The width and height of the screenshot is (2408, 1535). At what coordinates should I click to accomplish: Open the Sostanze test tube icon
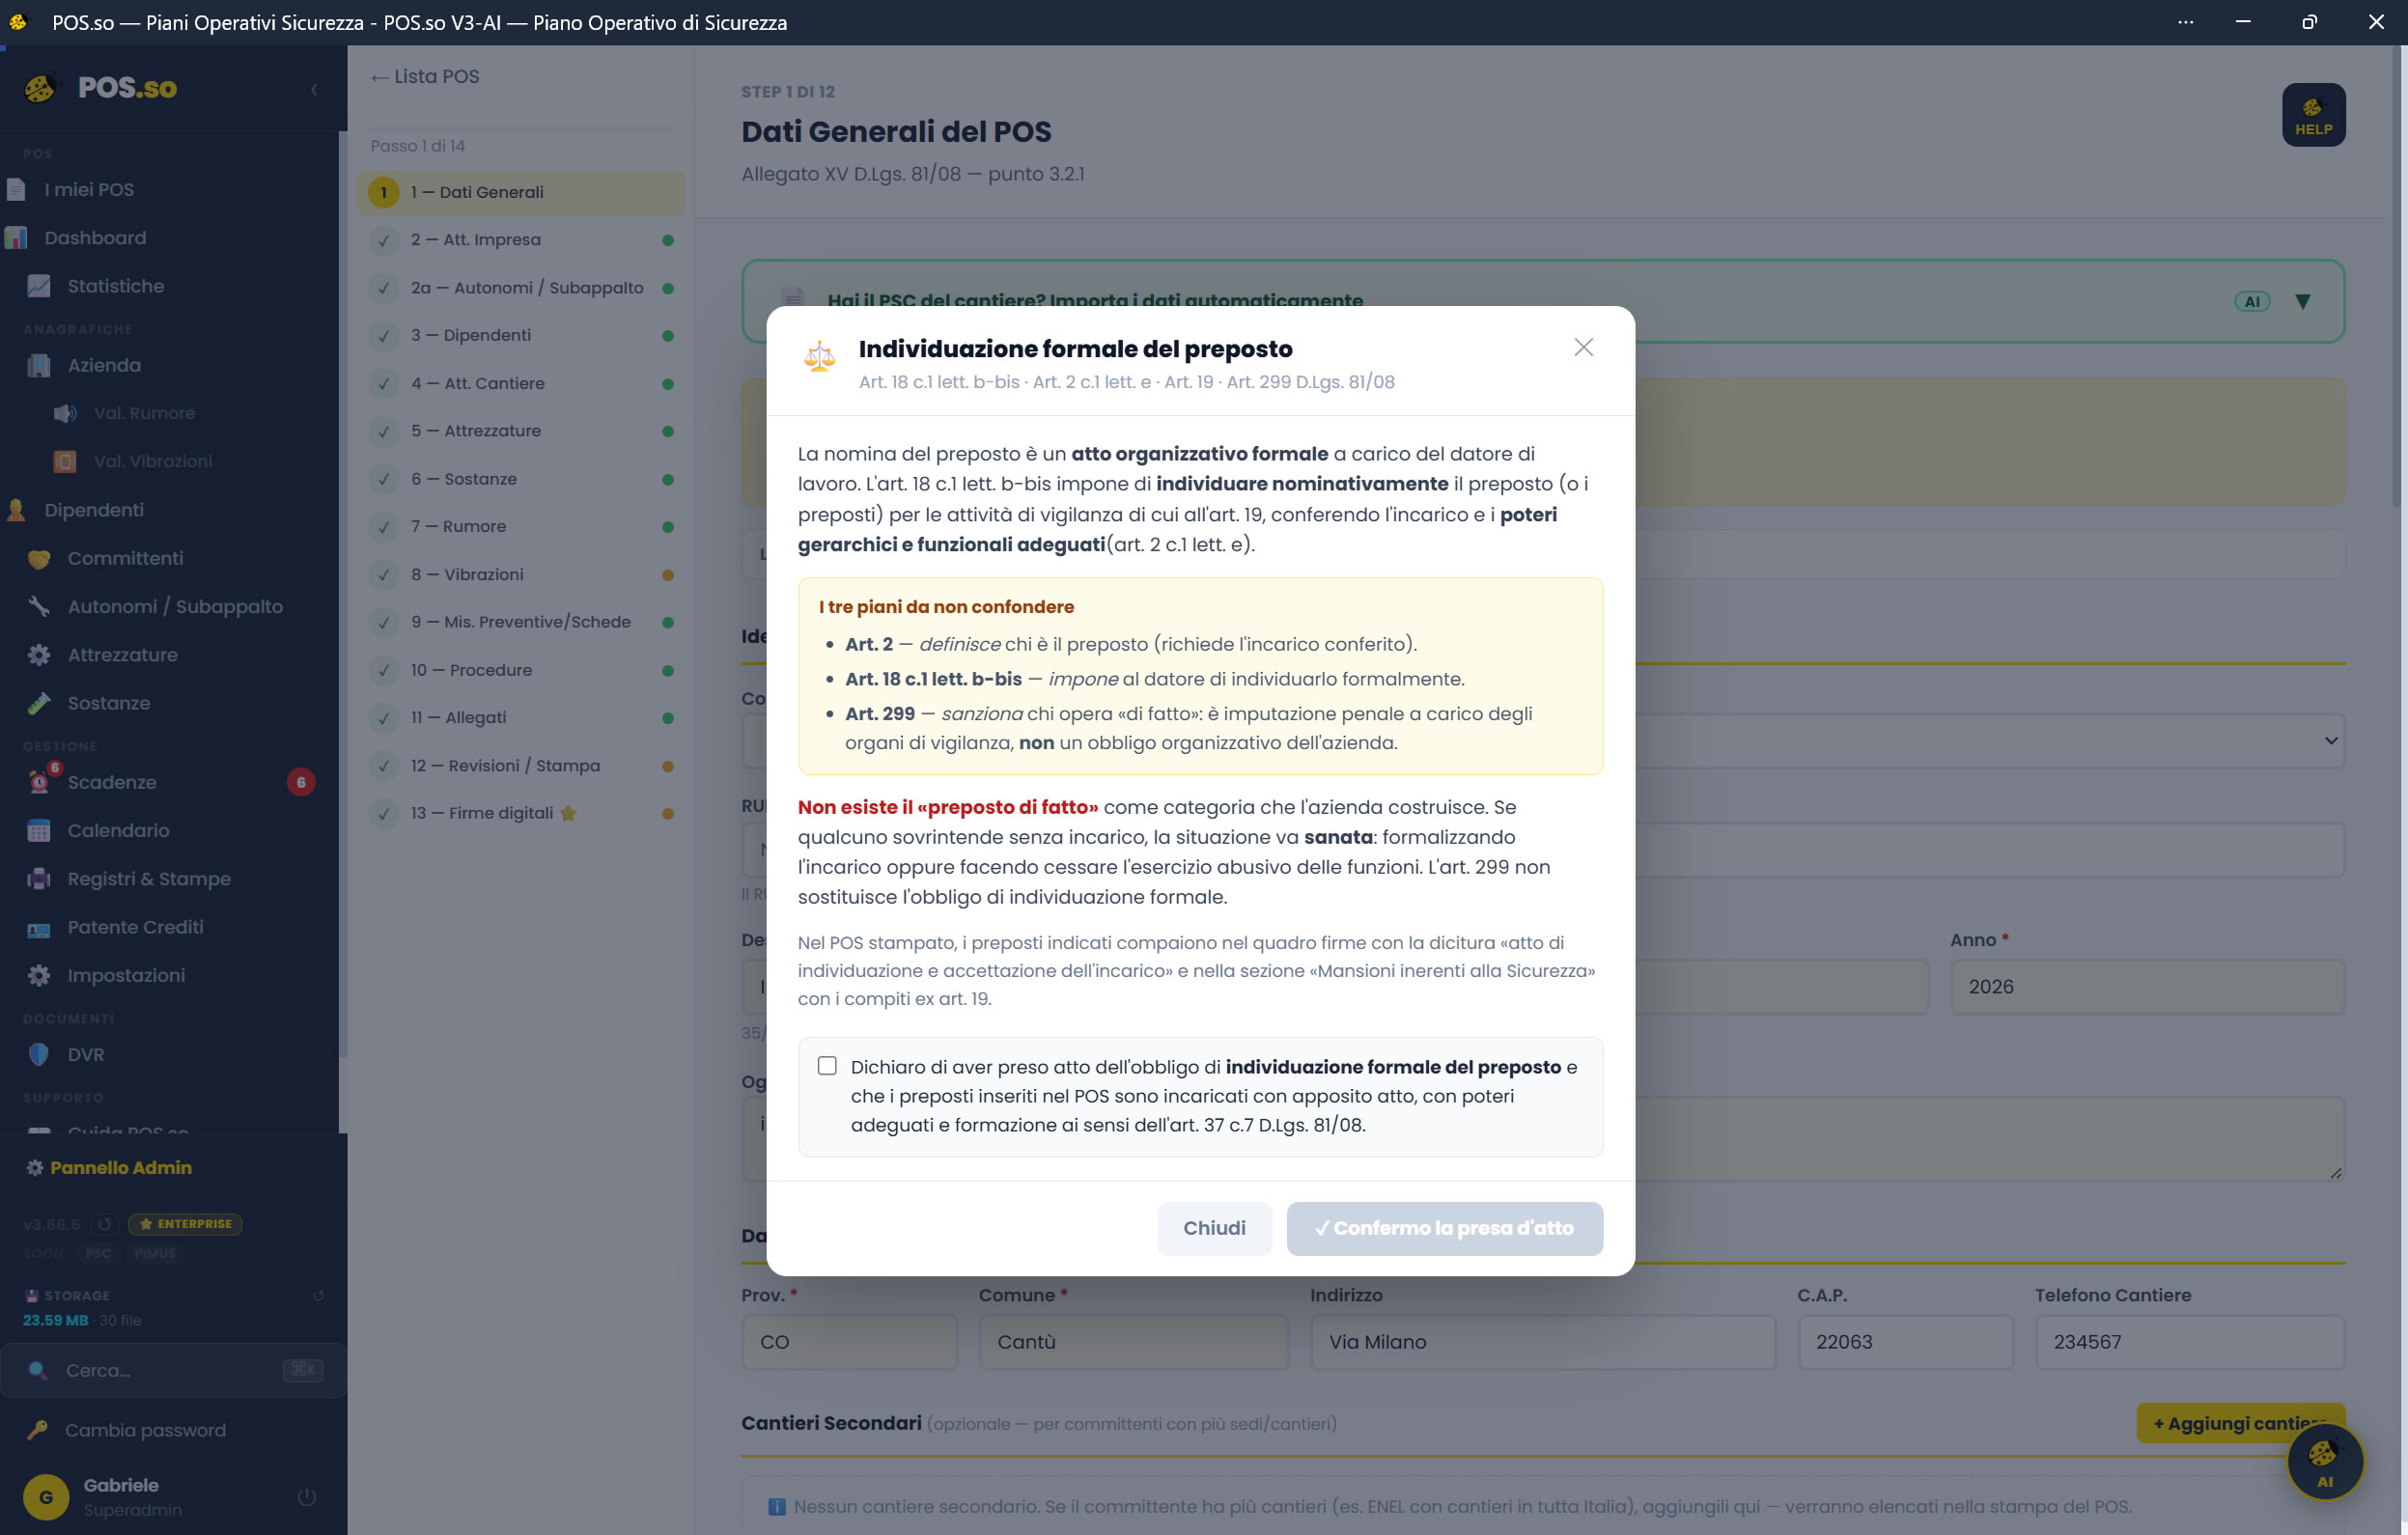click(x=39, y=703)
